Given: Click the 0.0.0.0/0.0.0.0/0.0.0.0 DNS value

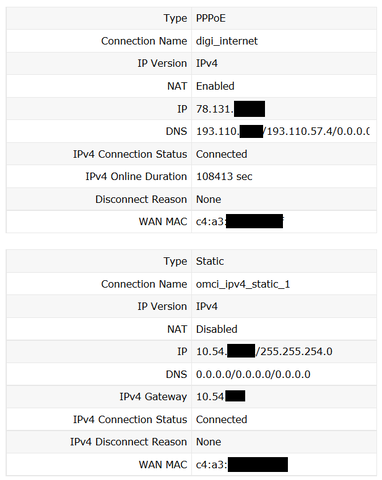Looking at the screenshot, I should 253,374.
